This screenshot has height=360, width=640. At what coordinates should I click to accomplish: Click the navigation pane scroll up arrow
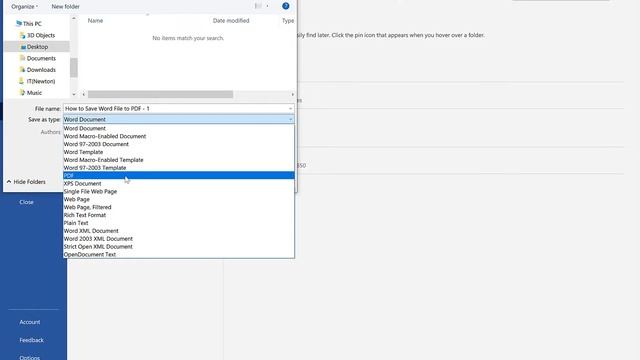pos(74,18)
